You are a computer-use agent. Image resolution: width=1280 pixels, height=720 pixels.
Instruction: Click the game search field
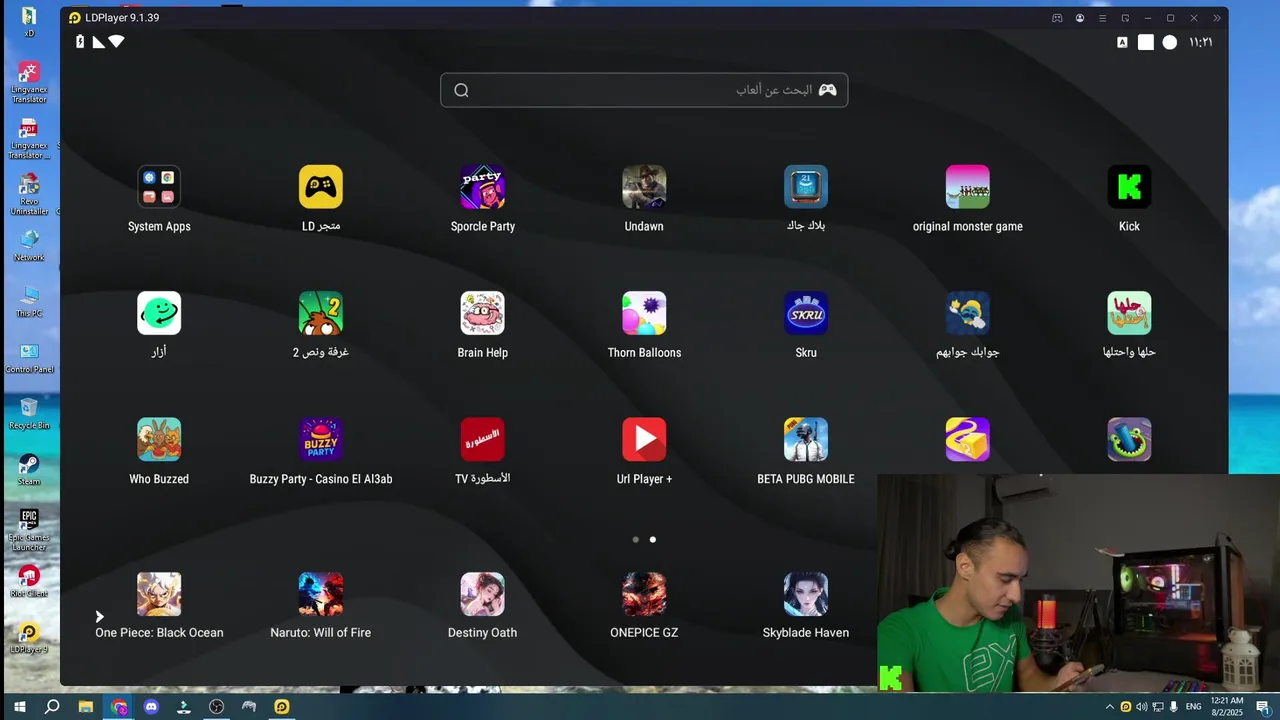pos(644,90)
